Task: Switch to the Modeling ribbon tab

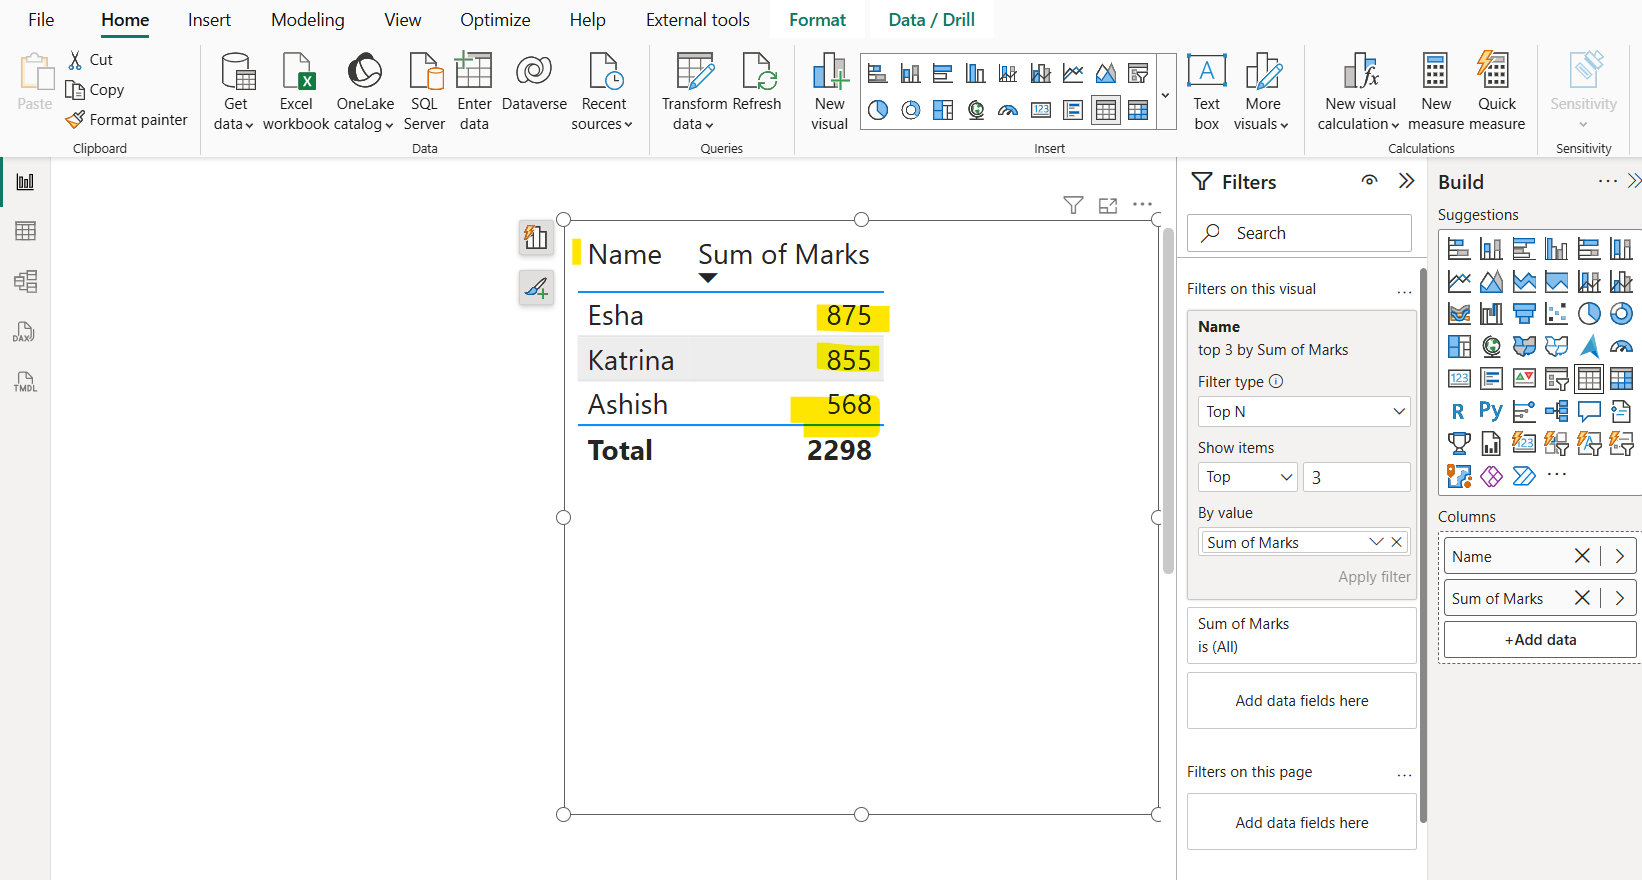Action: pyautogui.click(x=307, y=20)
